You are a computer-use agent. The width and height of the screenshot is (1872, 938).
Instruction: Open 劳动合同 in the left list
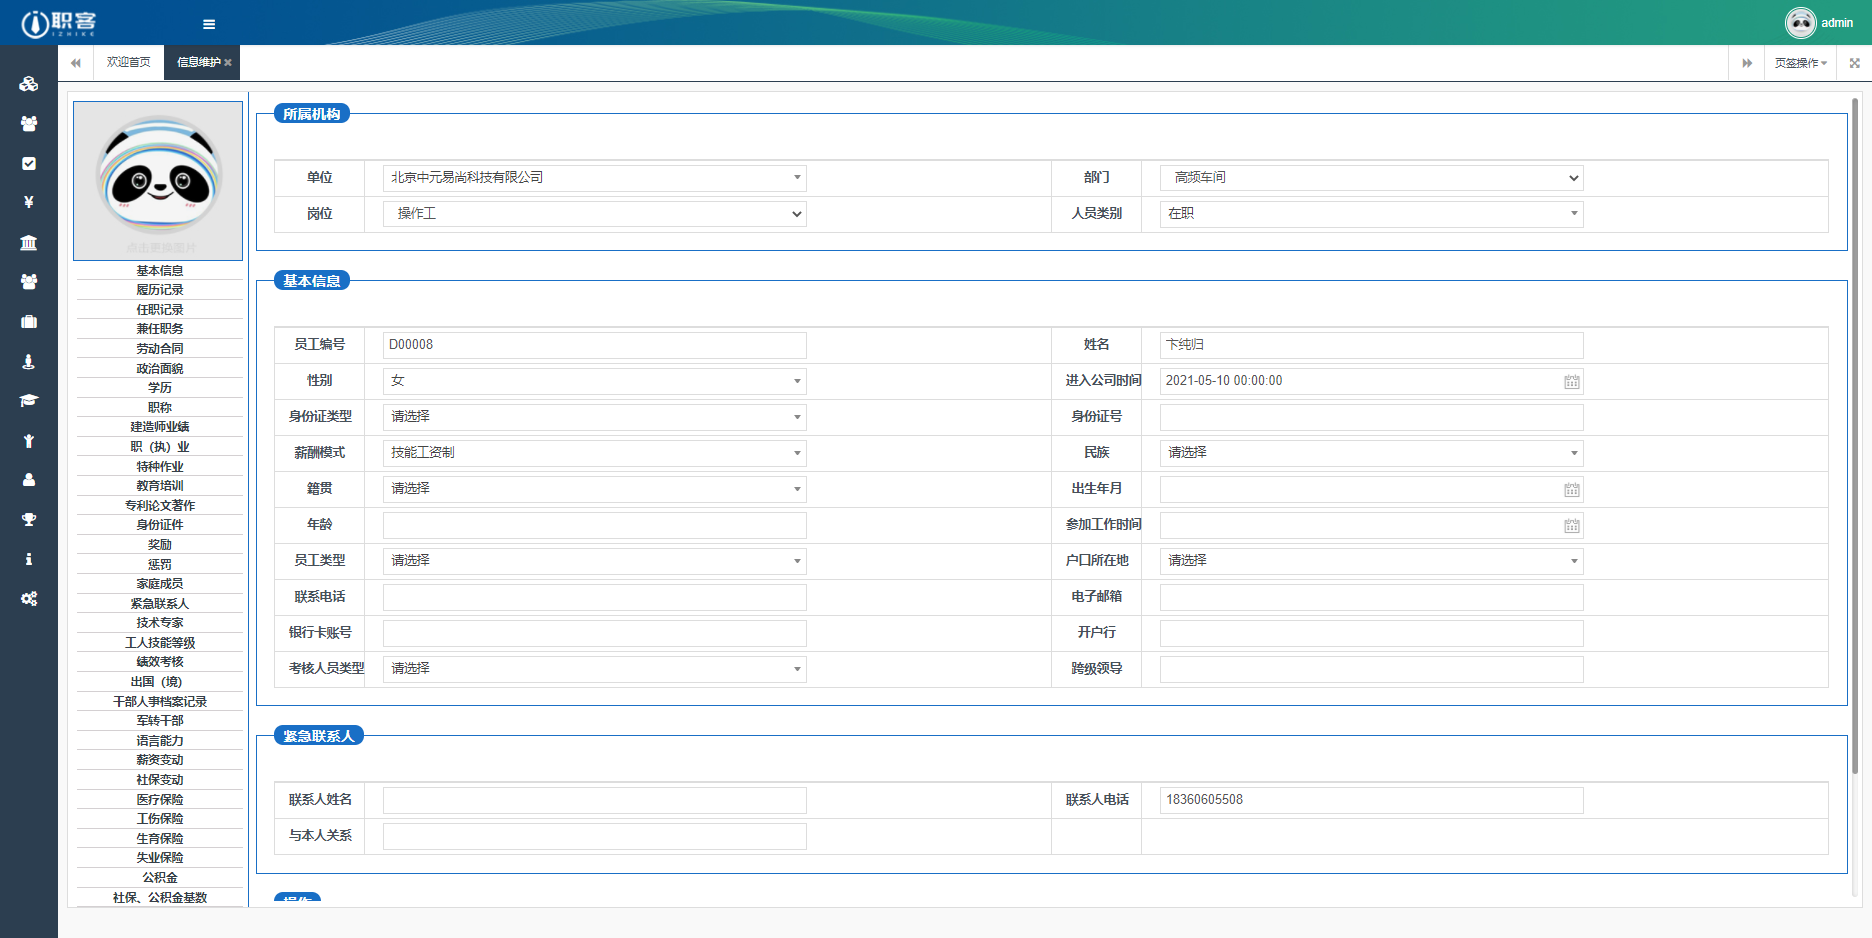click(160, 349)
